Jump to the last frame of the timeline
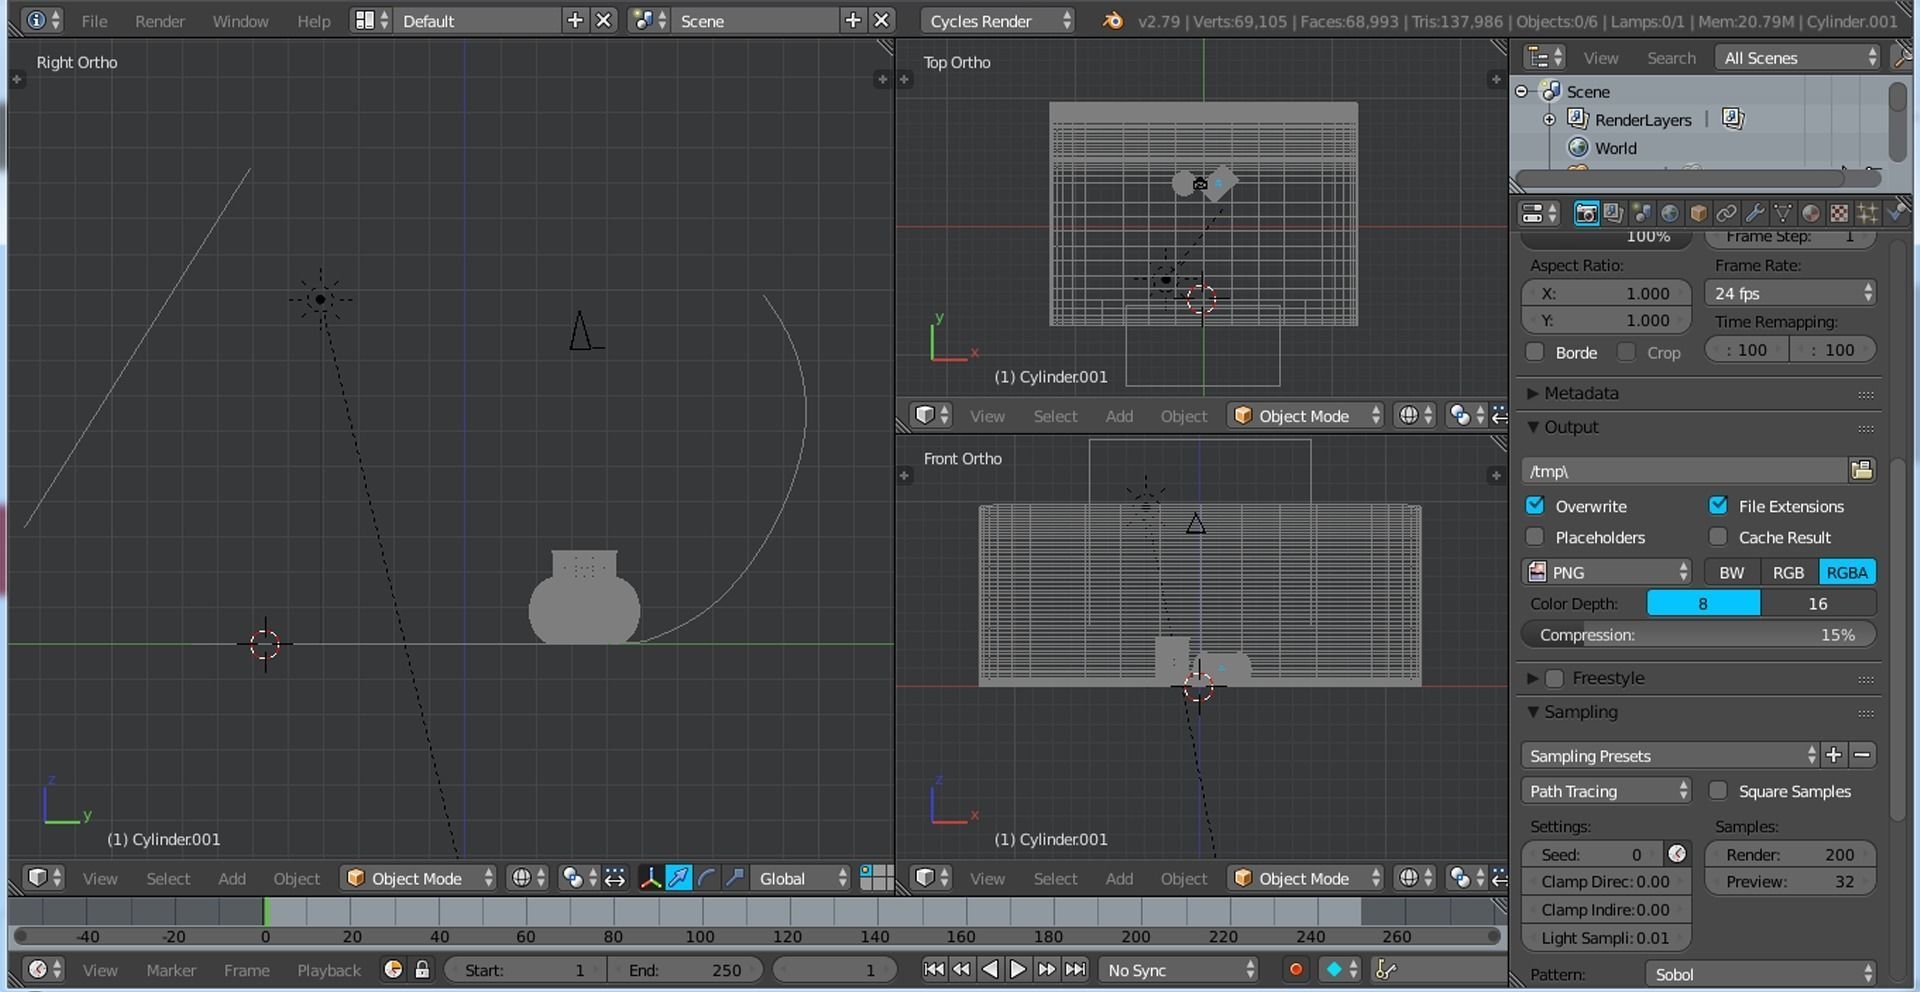 click(x=1075, y=969)
